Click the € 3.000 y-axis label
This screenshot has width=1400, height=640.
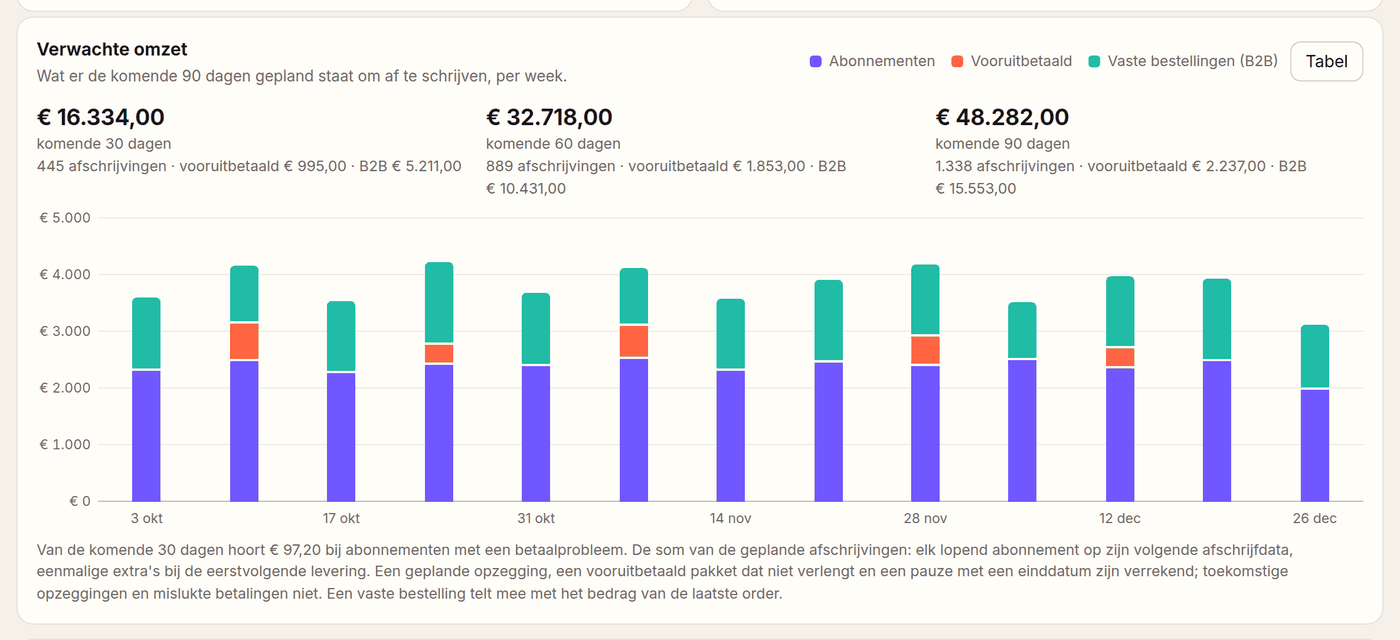pyautogui.click(x=65, y=331)
